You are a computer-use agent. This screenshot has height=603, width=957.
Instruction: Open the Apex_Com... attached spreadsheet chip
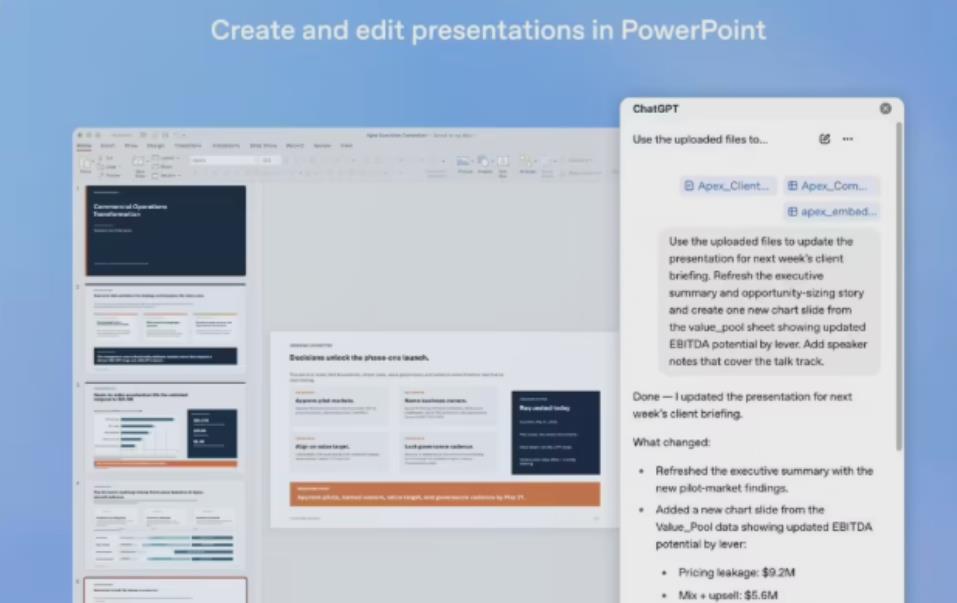point(831,186)
